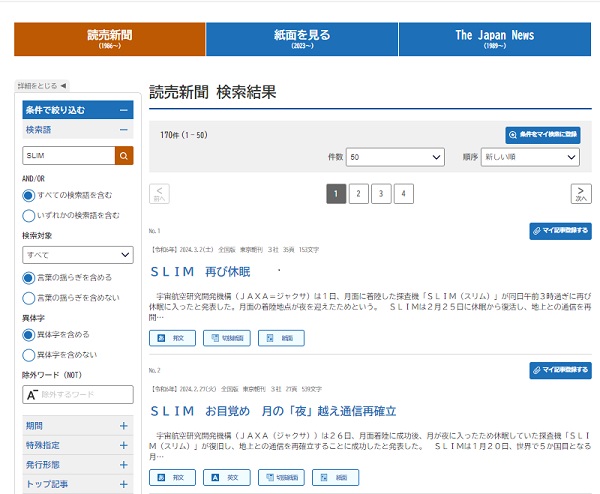Viewport: 600px width, 494px height.
Task: Expand the 発行形態 filter section
Action: pos(124,464)
